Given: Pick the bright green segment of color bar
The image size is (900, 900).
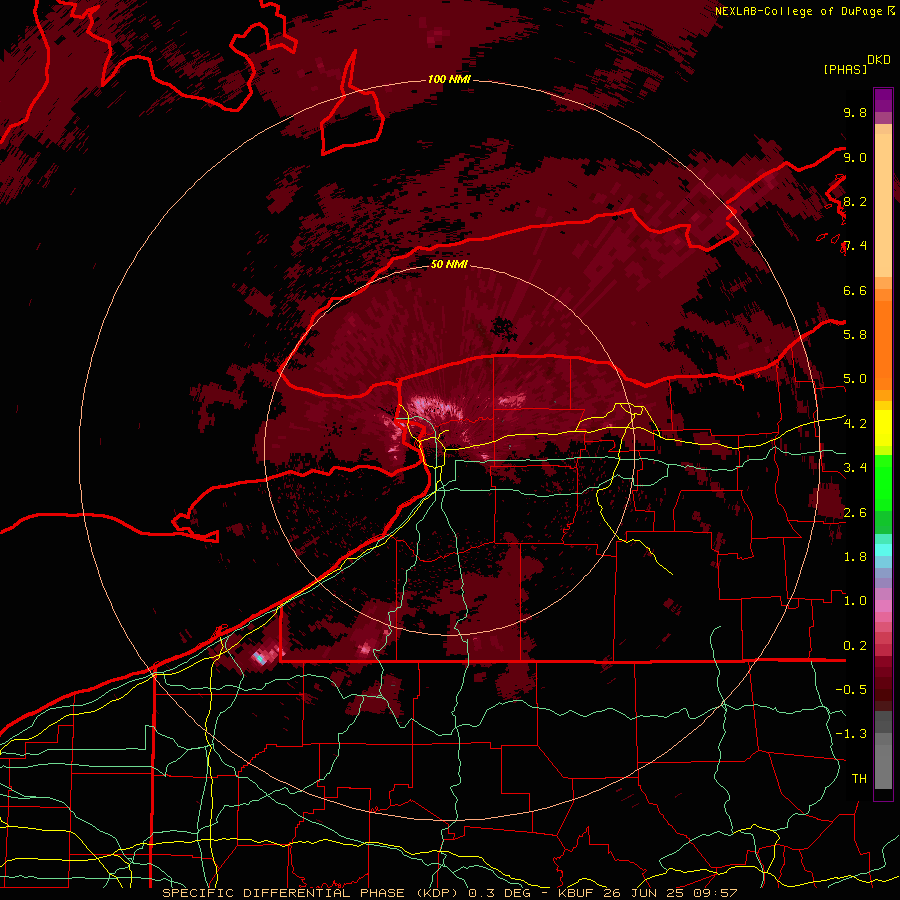Looking at the screenshot, I should (883, 482).
